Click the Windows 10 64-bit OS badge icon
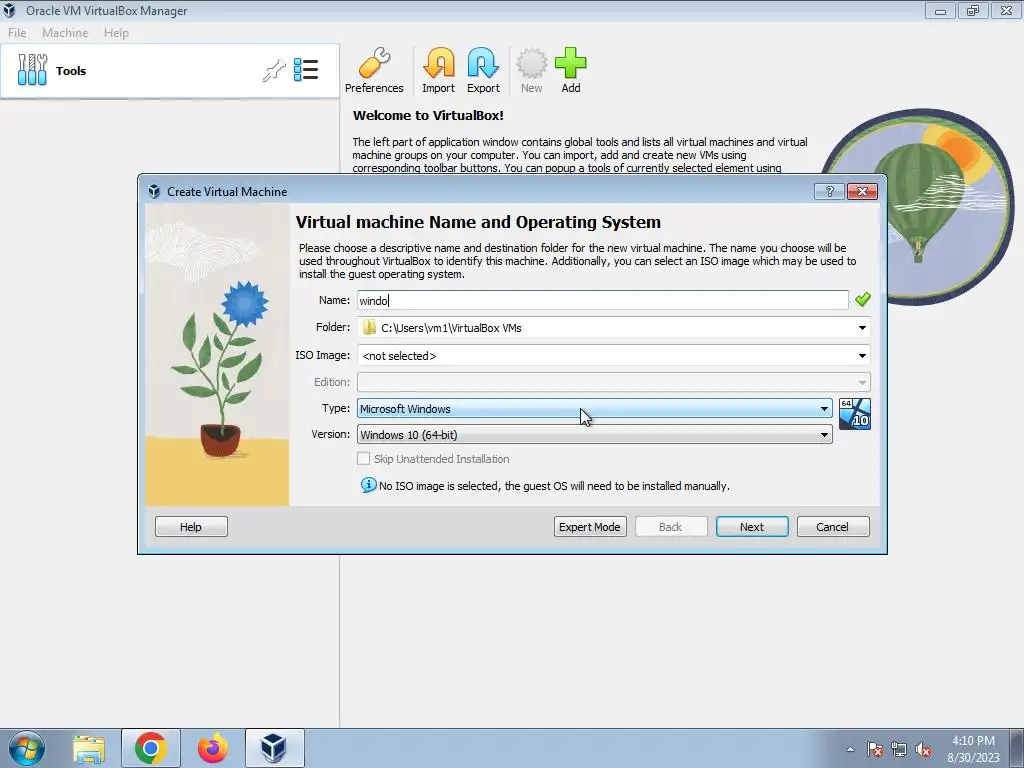The height and width of the screenshot is (768, 1024). [x=854, y=414]
